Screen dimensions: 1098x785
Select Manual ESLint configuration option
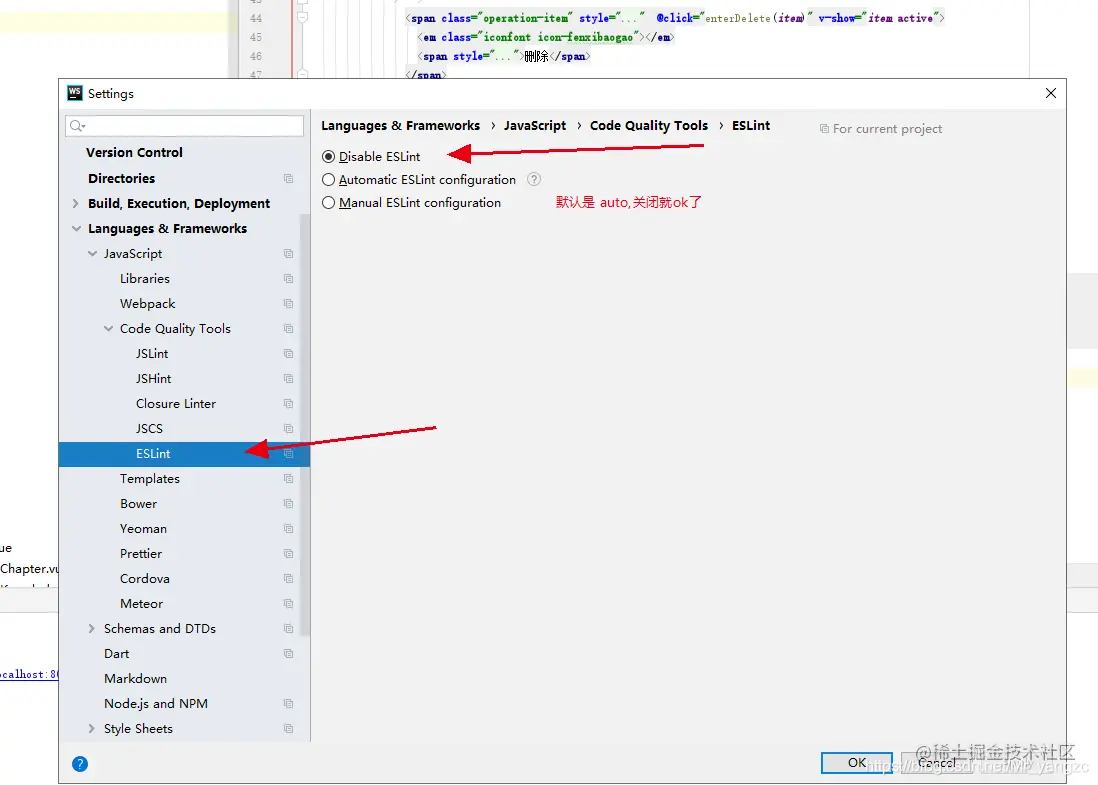(328, 203)
